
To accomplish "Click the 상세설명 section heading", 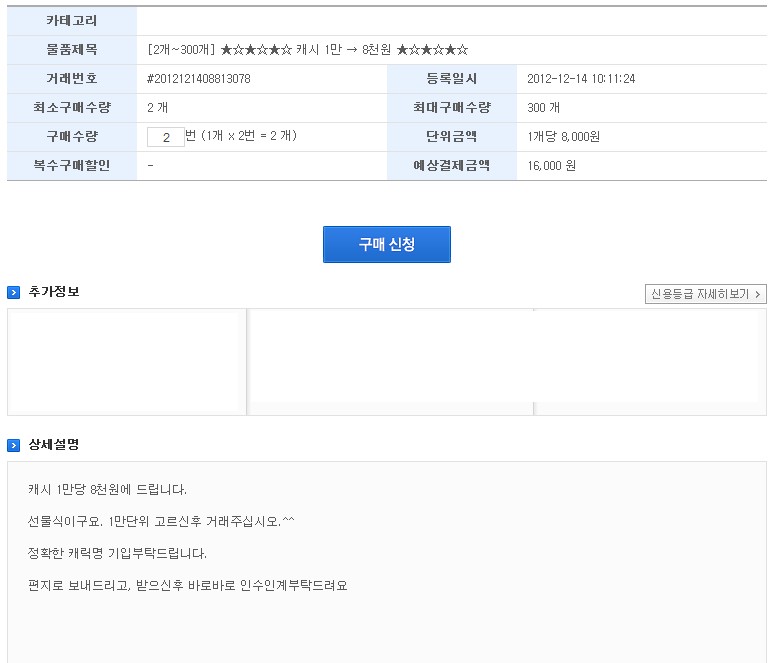I will point(54,444).
